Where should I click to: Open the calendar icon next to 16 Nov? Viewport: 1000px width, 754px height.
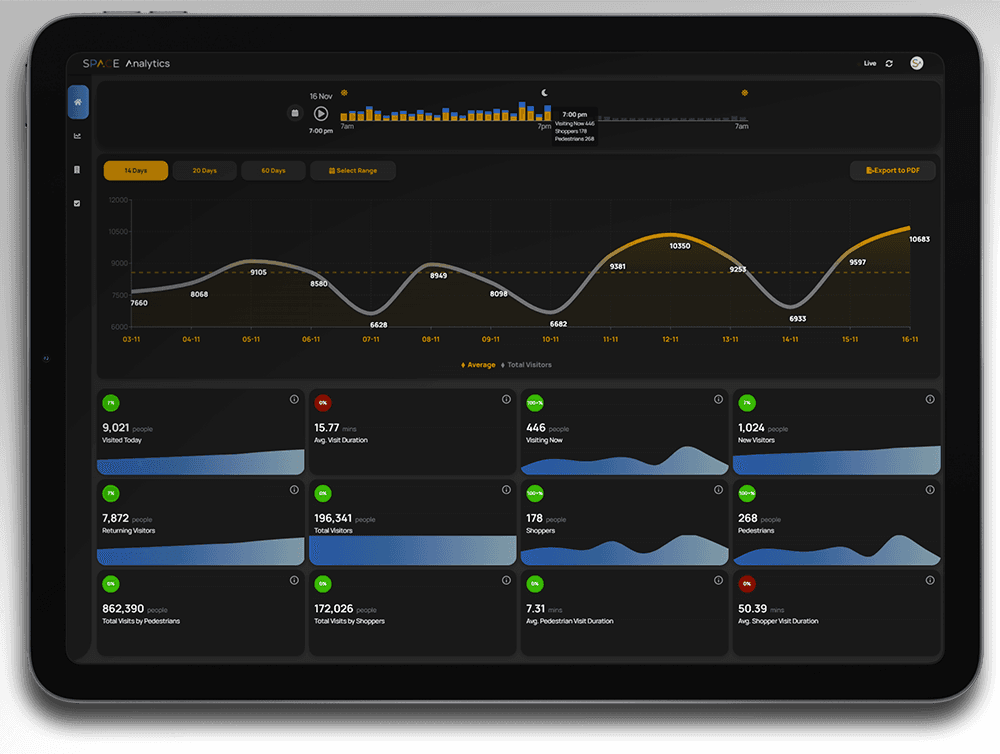tap(294, 113)
